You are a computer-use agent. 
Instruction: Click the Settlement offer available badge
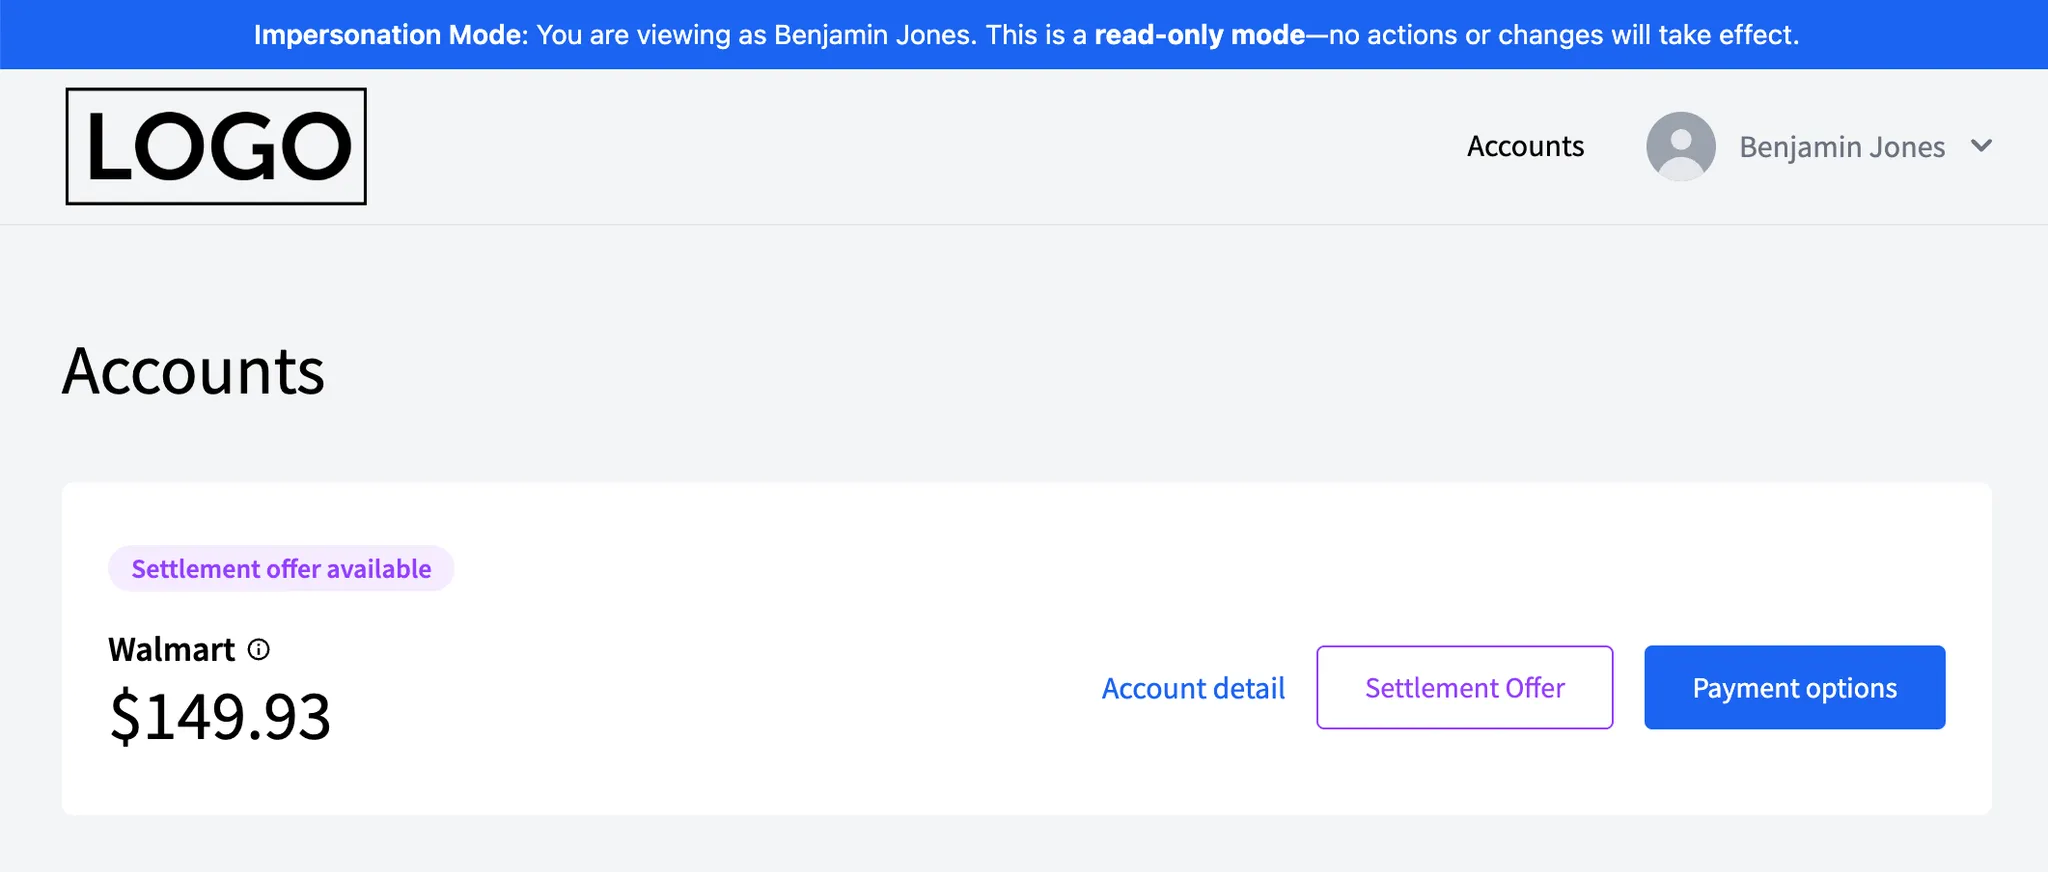point(281,569)
